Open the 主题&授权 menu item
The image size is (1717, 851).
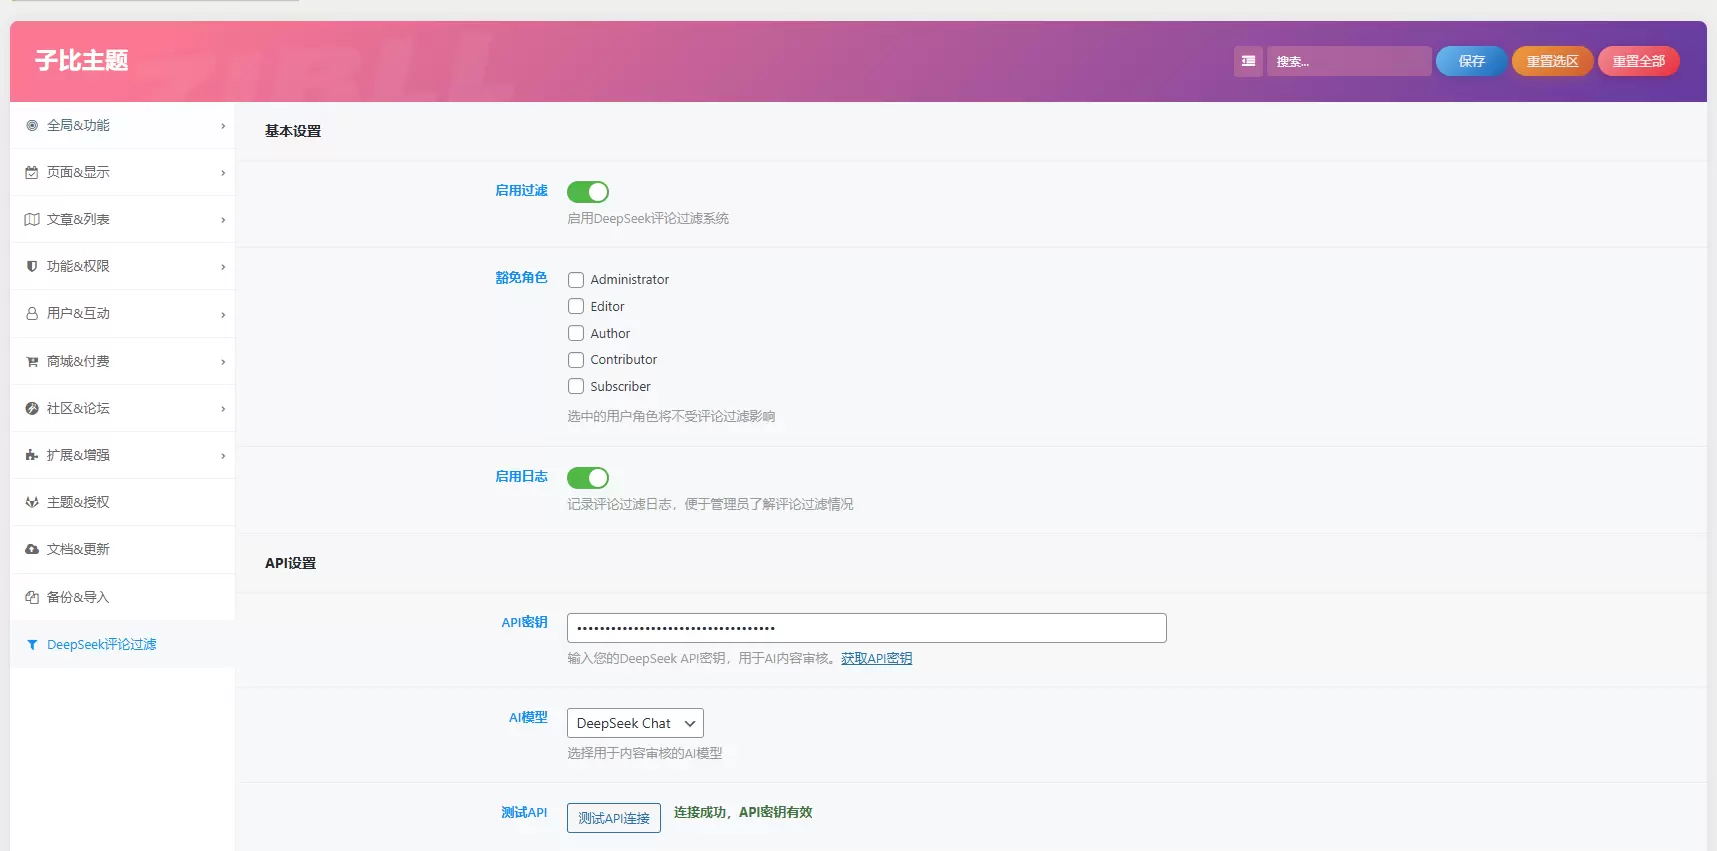click(123, 503)
